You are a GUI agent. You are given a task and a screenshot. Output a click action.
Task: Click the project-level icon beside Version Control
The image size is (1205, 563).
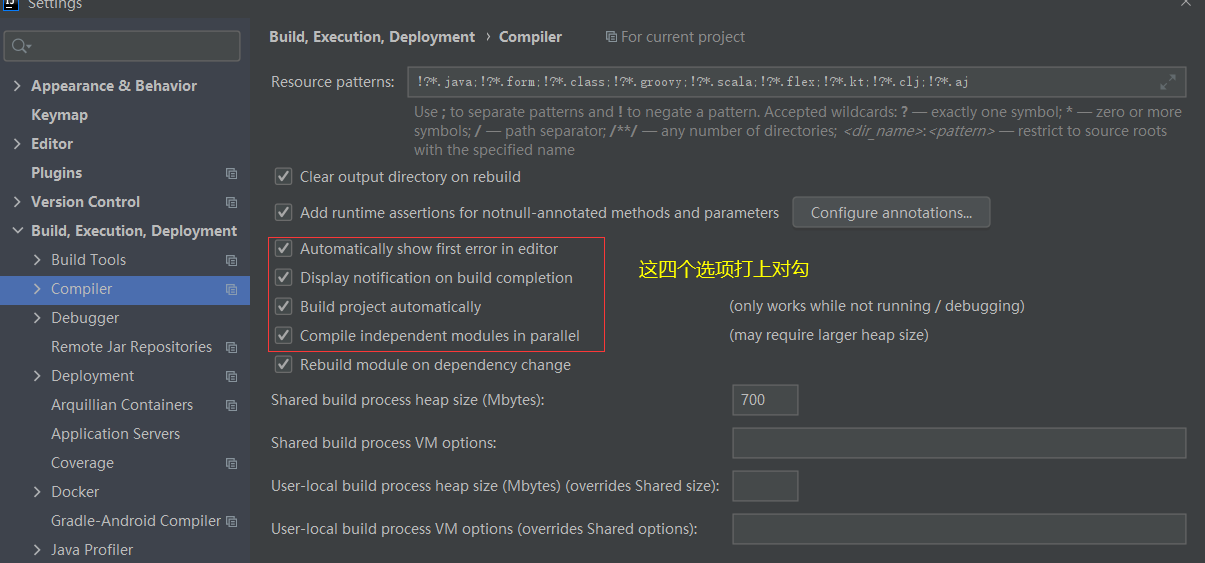[x=232, y=202]
